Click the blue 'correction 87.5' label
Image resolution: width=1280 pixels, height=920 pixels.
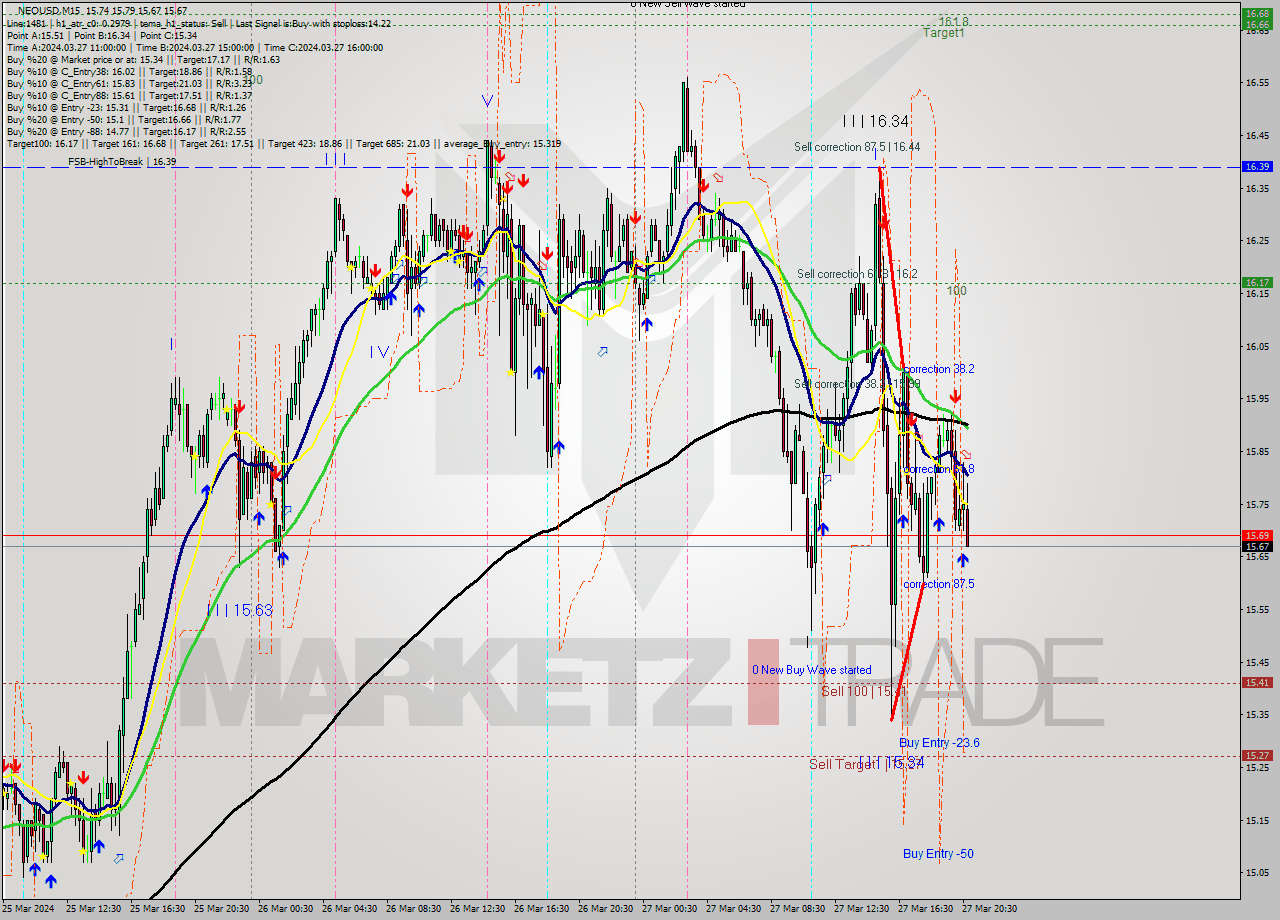(x=938, y=584)
